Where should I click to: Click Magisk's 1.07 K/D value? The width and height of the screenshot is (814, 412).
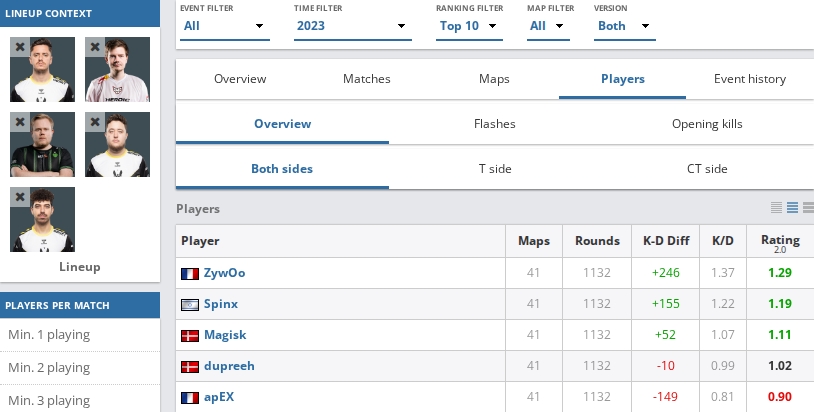click(x=723, y=335)
